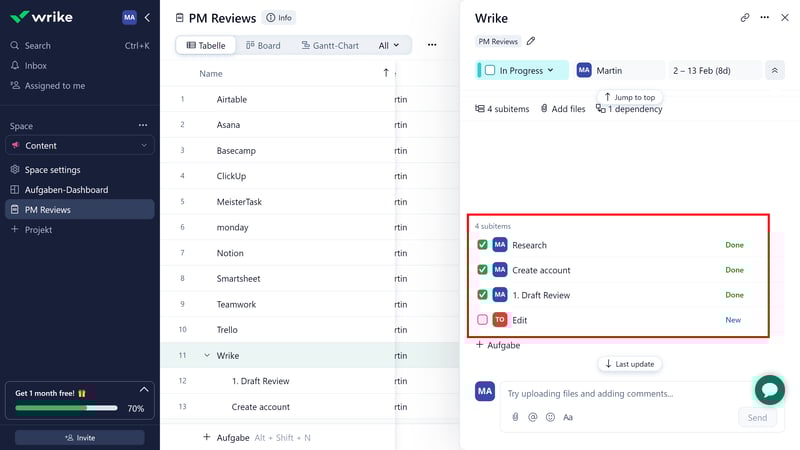The image size is (800, 450).
Task: Edit task location with the pencil icon
Action: 531,41
